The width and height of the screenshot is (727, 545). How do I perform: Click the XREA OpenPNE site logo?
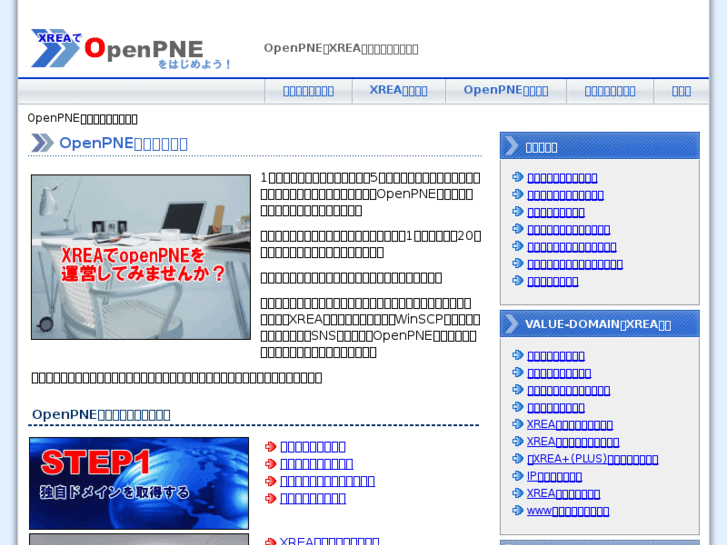point(131,49)
